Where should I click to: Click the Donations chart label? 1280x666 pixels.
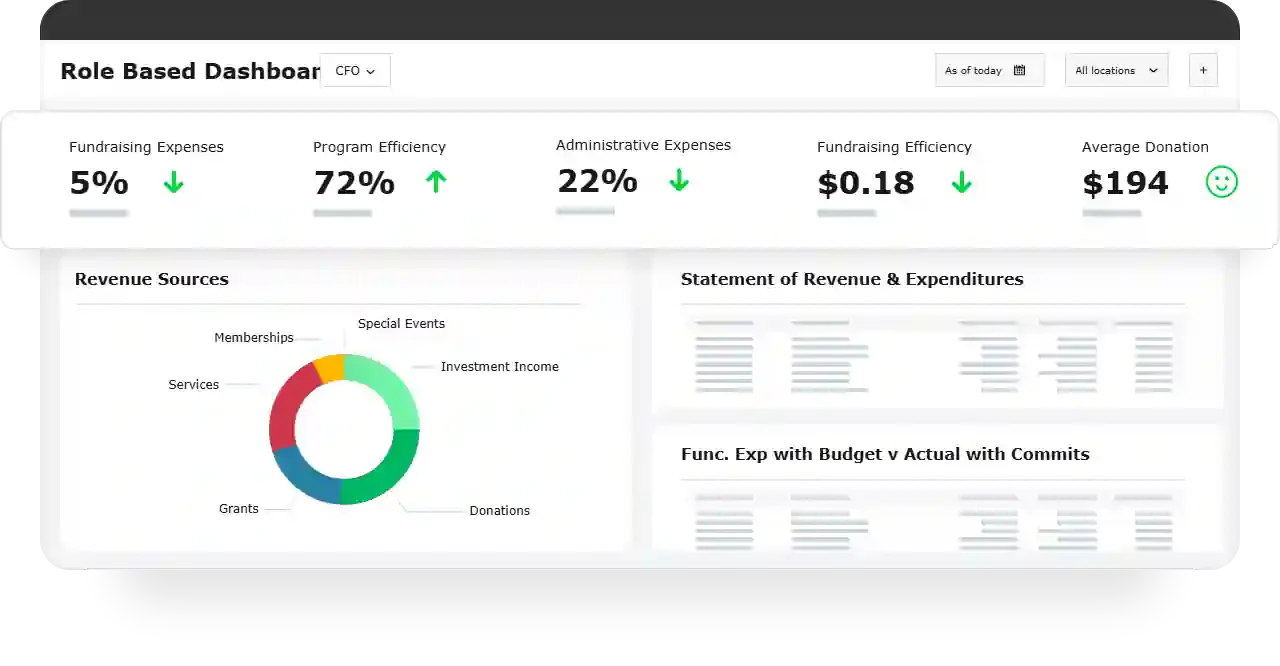(500, 511)
